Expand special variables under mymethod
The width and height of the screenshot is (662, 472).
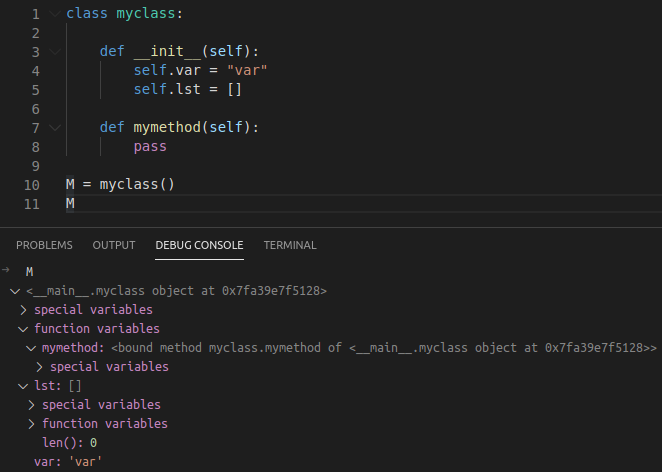tap(40, 367)
